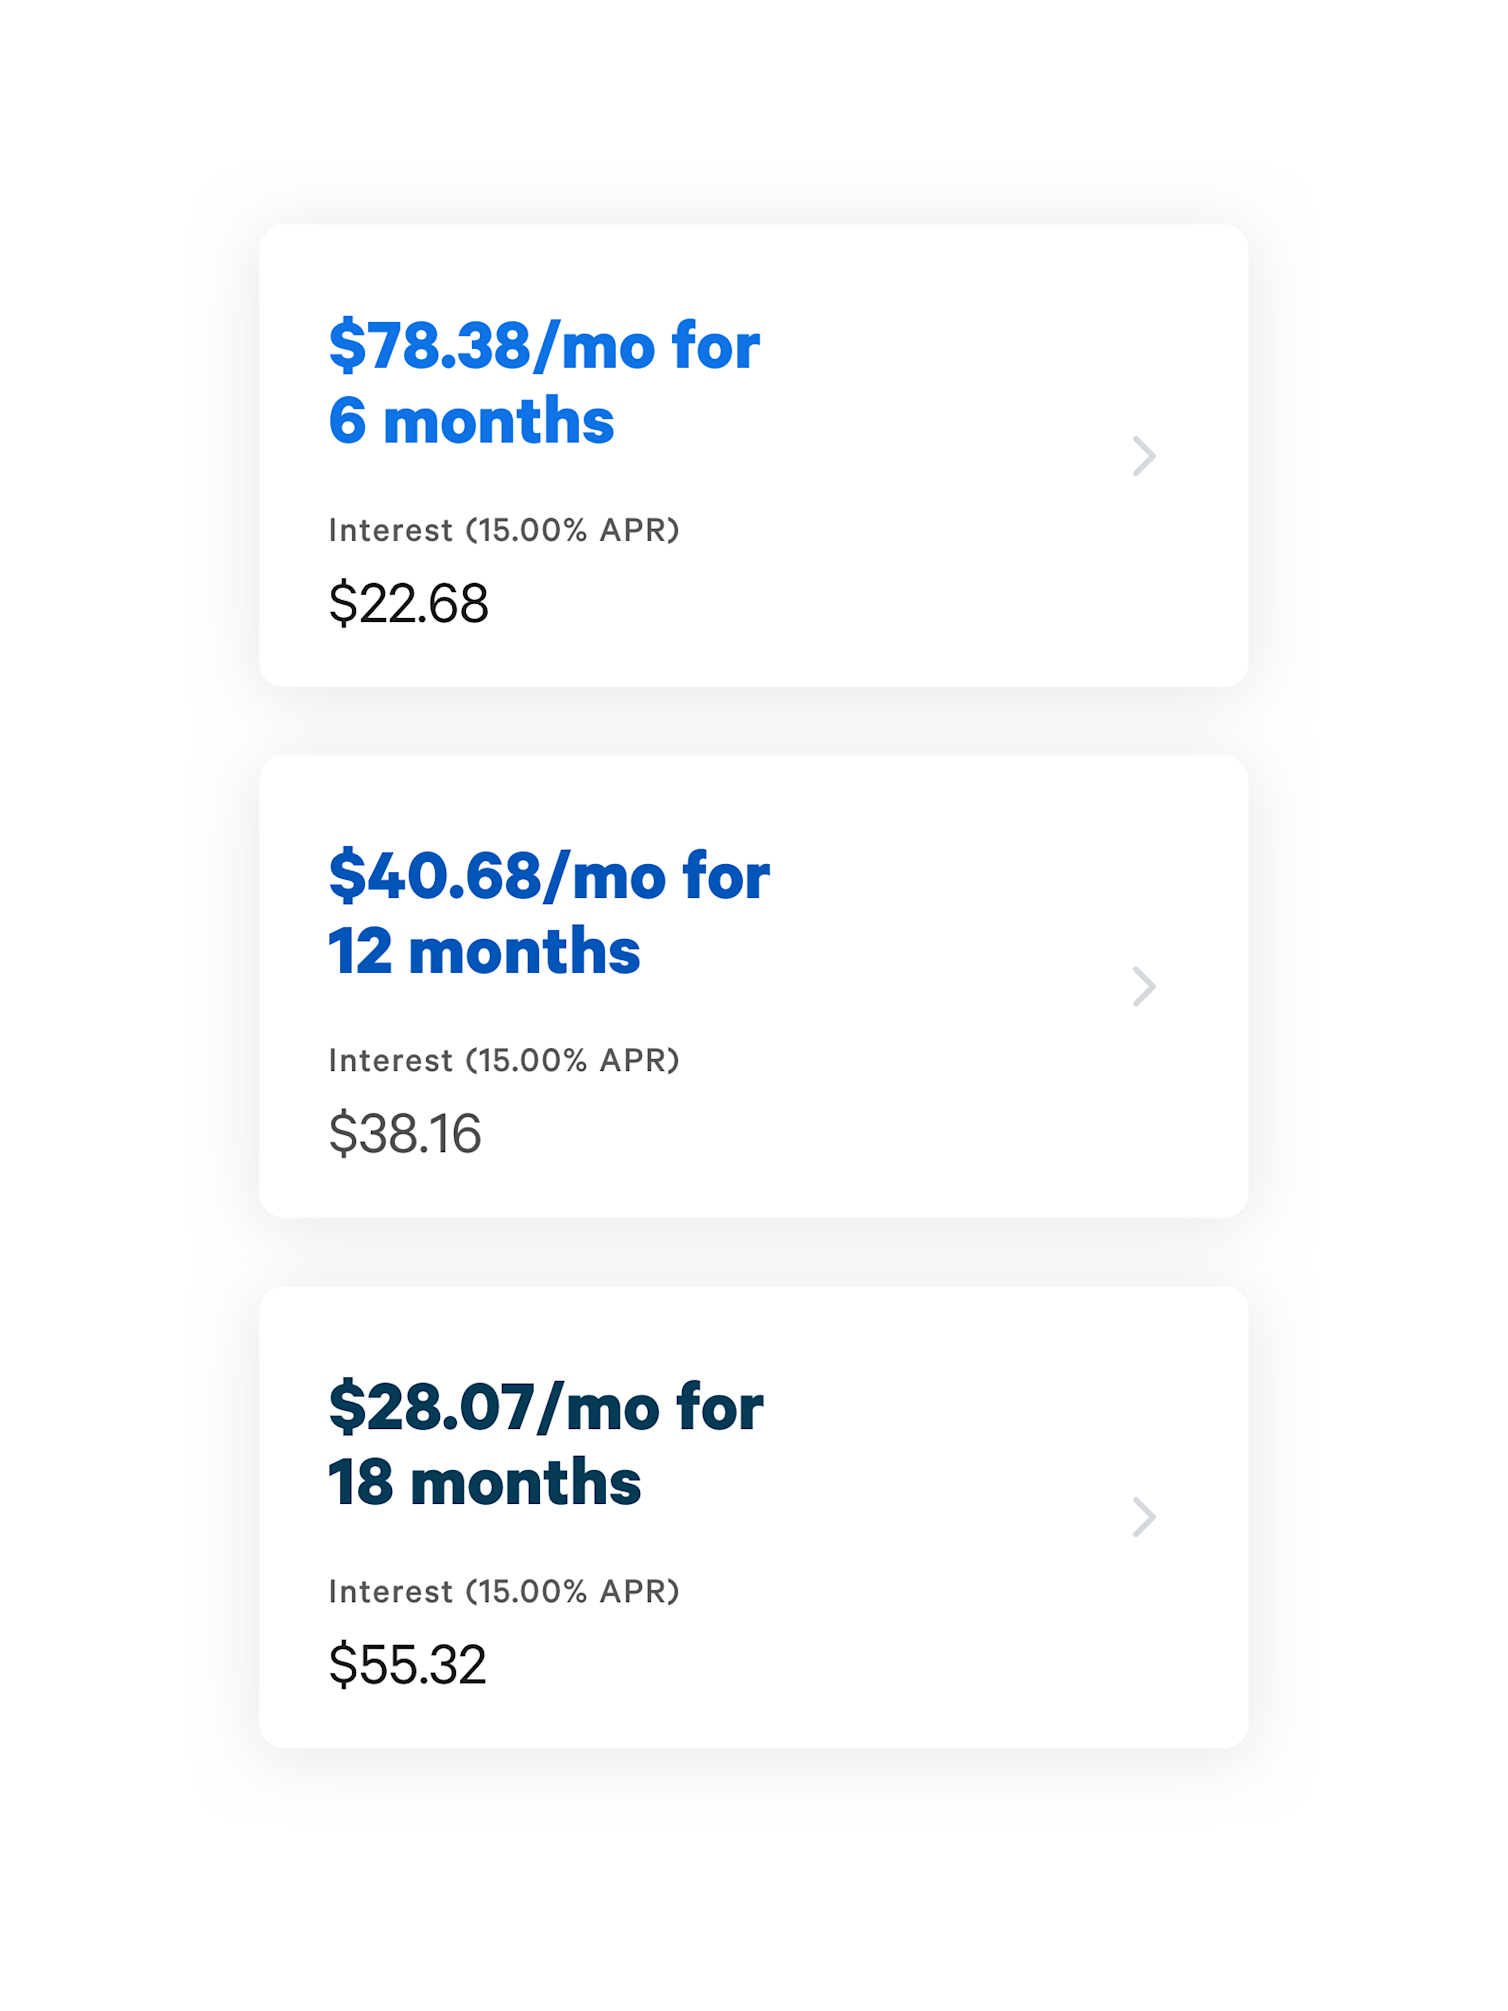Click the "6 months" term text

point(471,421)
